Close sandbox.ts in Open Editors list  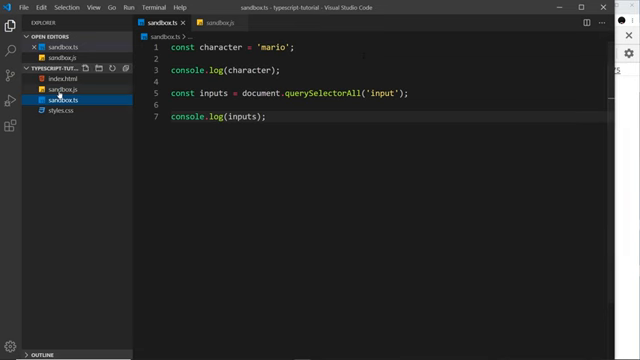pyautogui.click(x=34, y=47)
